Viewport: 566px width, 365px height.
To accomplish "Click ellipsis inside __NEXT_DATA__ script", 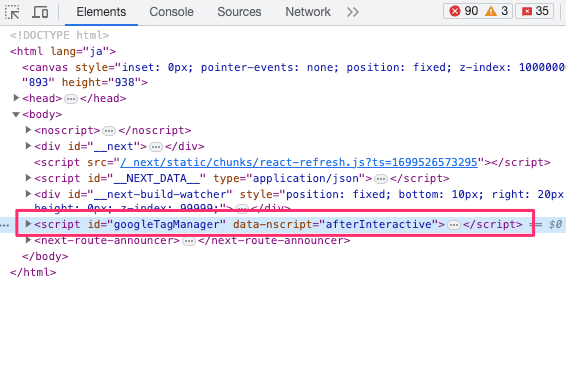I will point(381,179).
